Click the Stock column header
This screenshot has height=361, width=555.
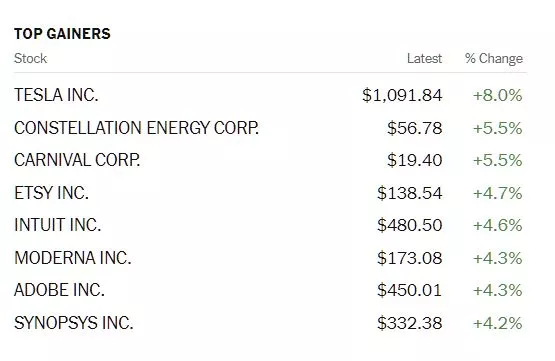coord(30,58)
